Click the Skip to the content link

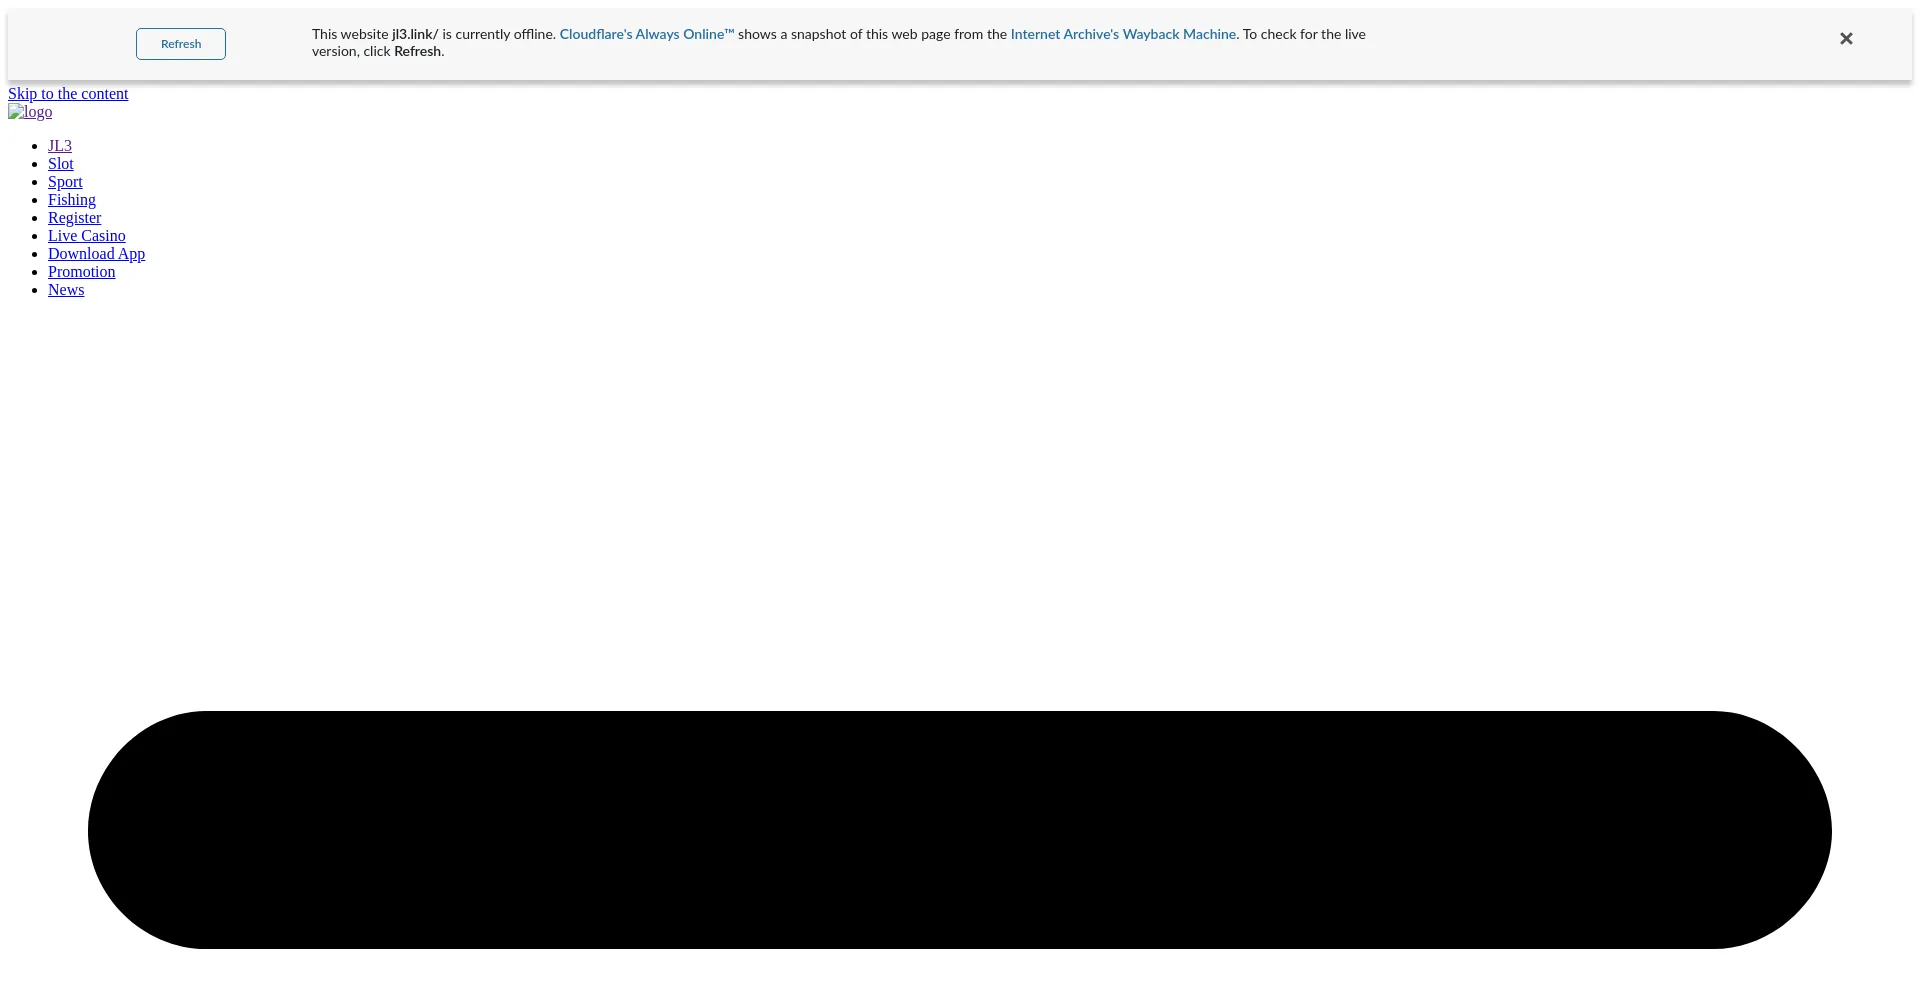tap(68, 94)
